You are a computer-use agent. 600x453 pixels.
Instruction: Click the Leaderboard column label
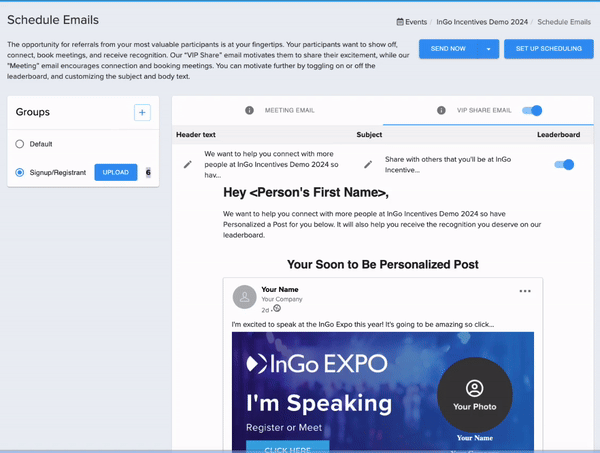tap(558, 135)
